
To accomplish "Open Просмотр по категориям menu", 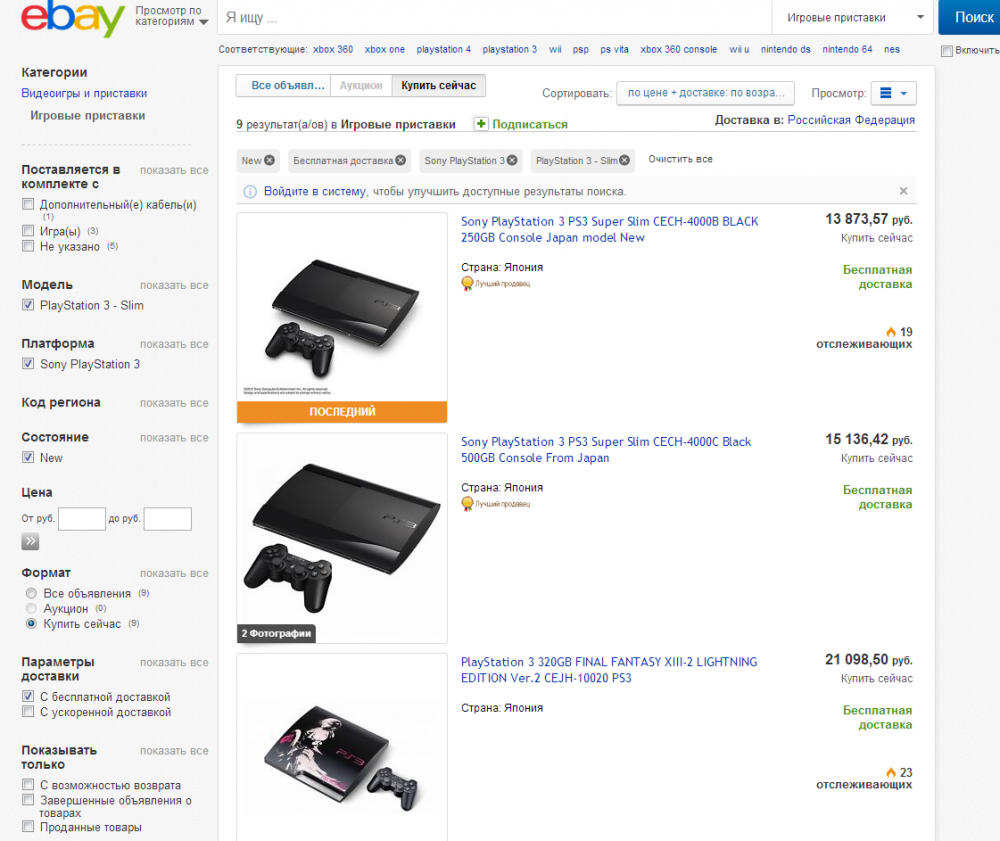I will tap(172, 17).
